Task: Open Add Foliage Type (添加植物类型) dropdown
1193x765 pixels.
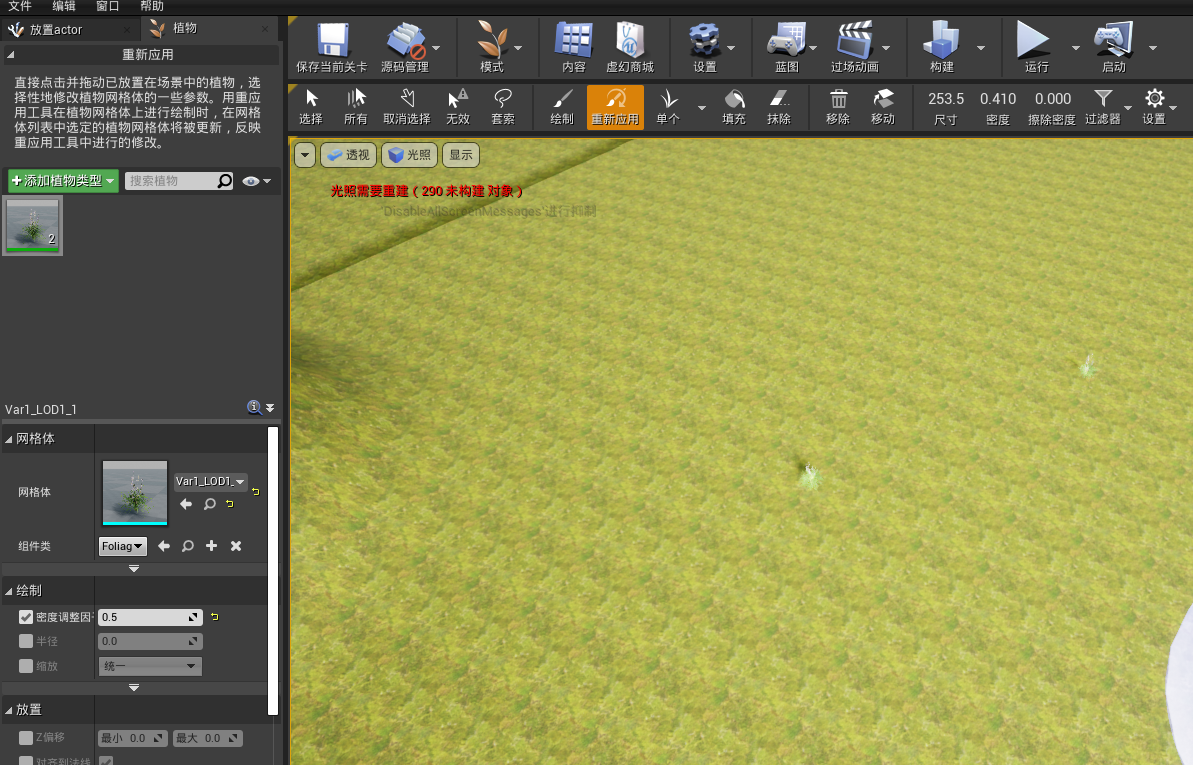Action: (x=63, y=181)
